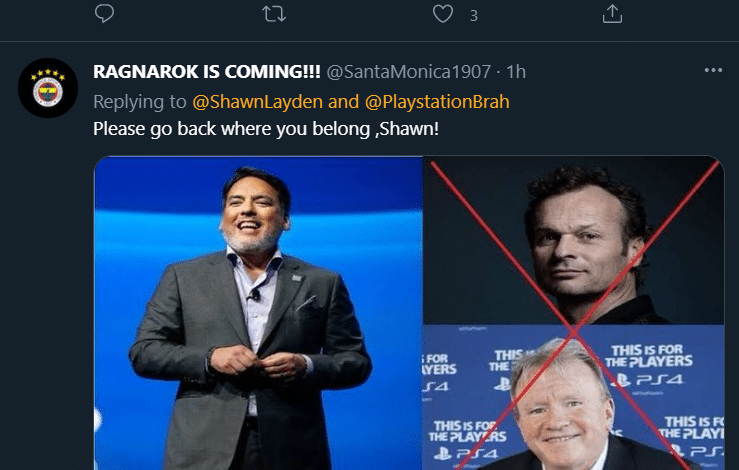739x470 pixels.
Task: Click the round football club avatar
Action: (48, 89)
